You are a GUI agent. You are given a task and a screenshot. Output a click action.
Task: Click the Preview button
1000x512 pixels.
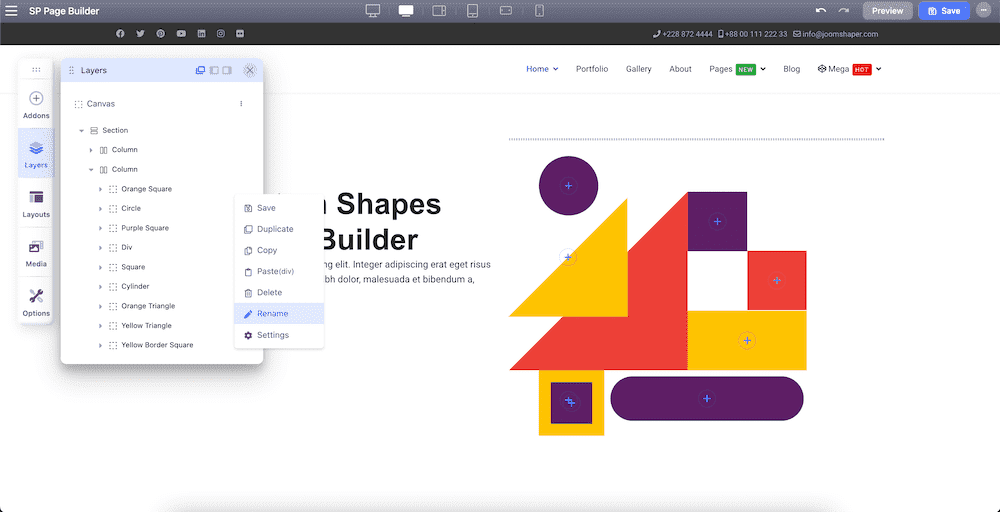(x=887, y=11)
